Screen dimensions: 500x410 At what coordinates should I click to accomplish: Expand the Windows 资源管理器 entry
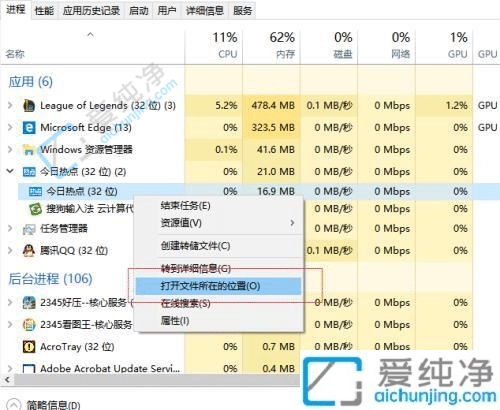[x=10, y=150]
